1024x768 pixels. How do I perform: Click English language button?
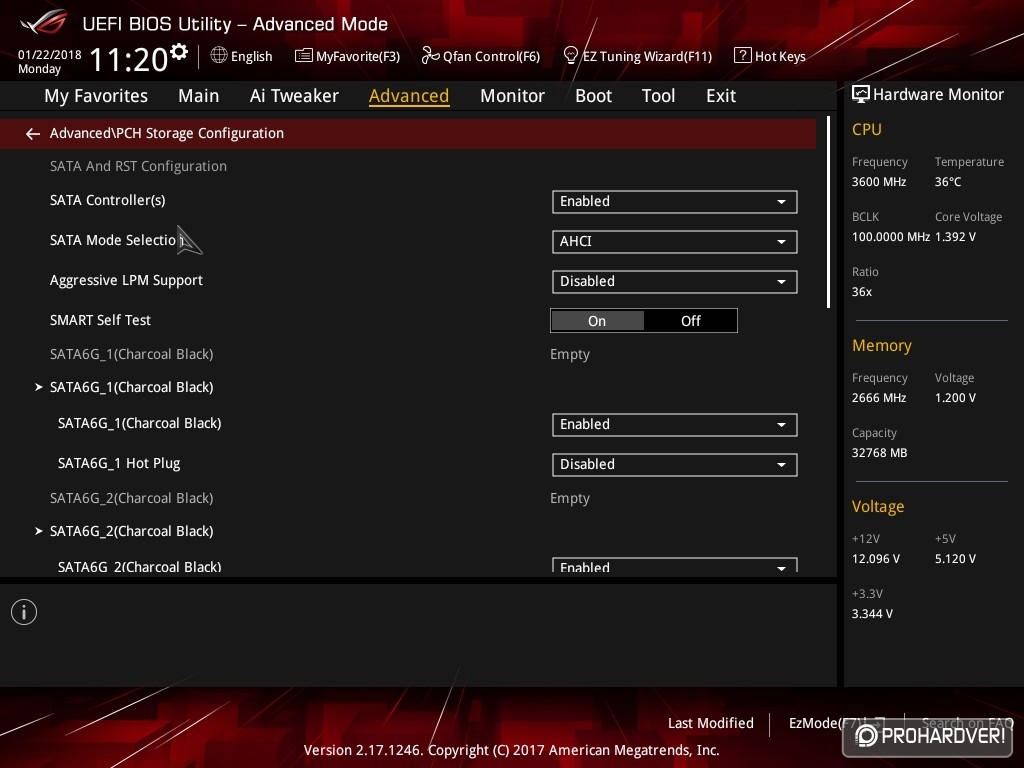[251, 56]
